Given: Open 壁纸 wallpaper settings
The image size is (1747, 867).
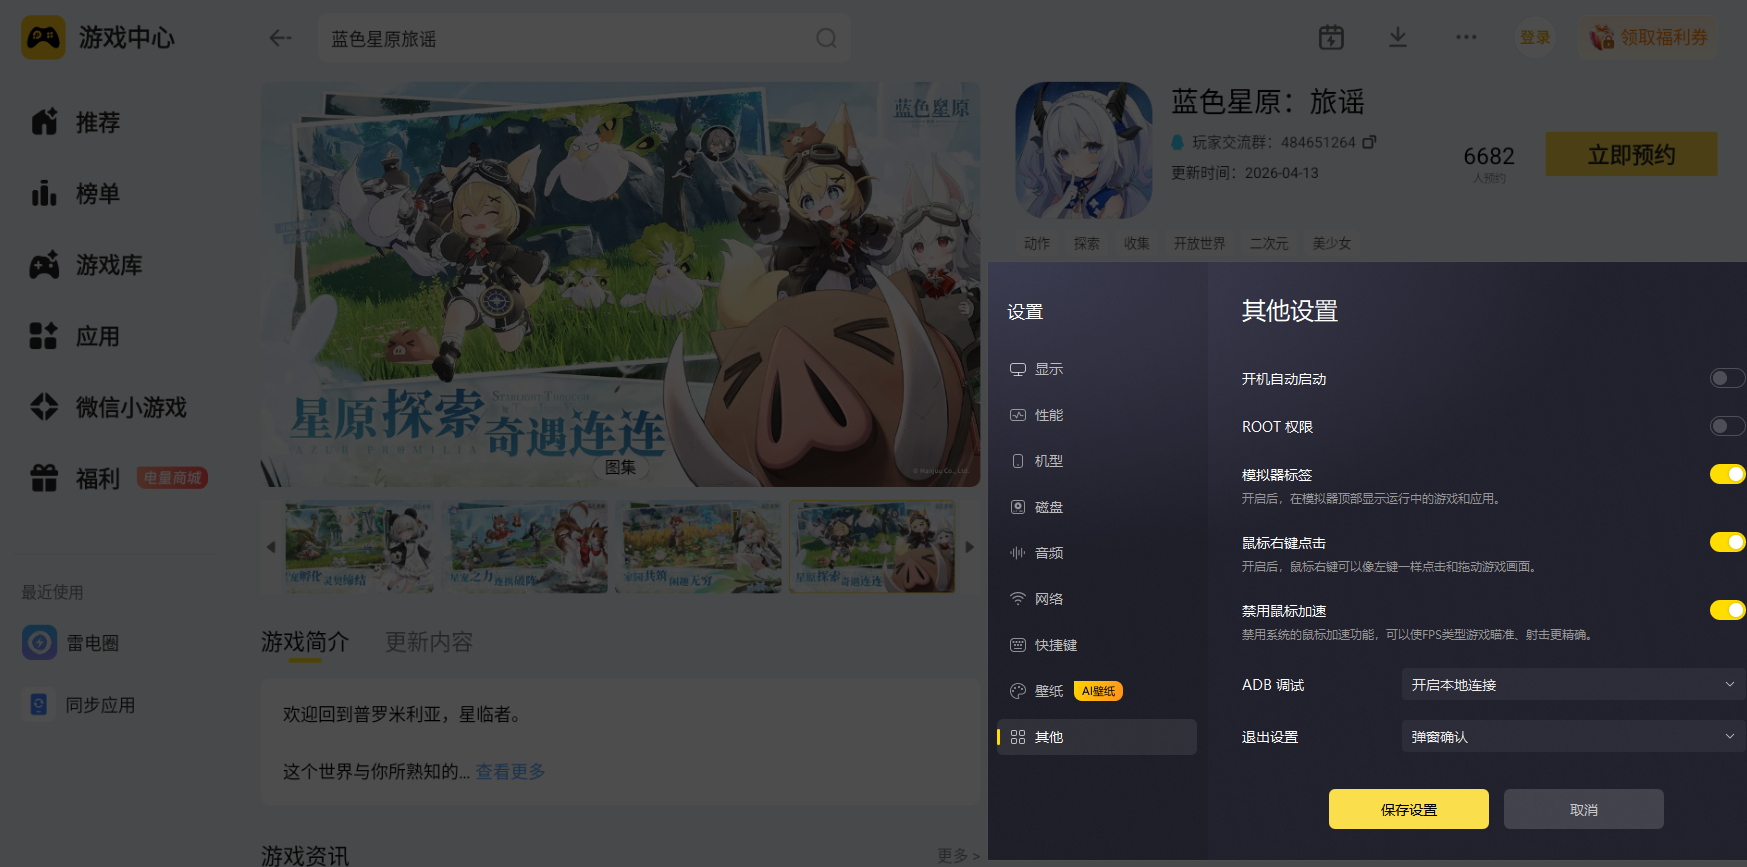Looking at the screenshot, I should click(x=1097, y=691).
